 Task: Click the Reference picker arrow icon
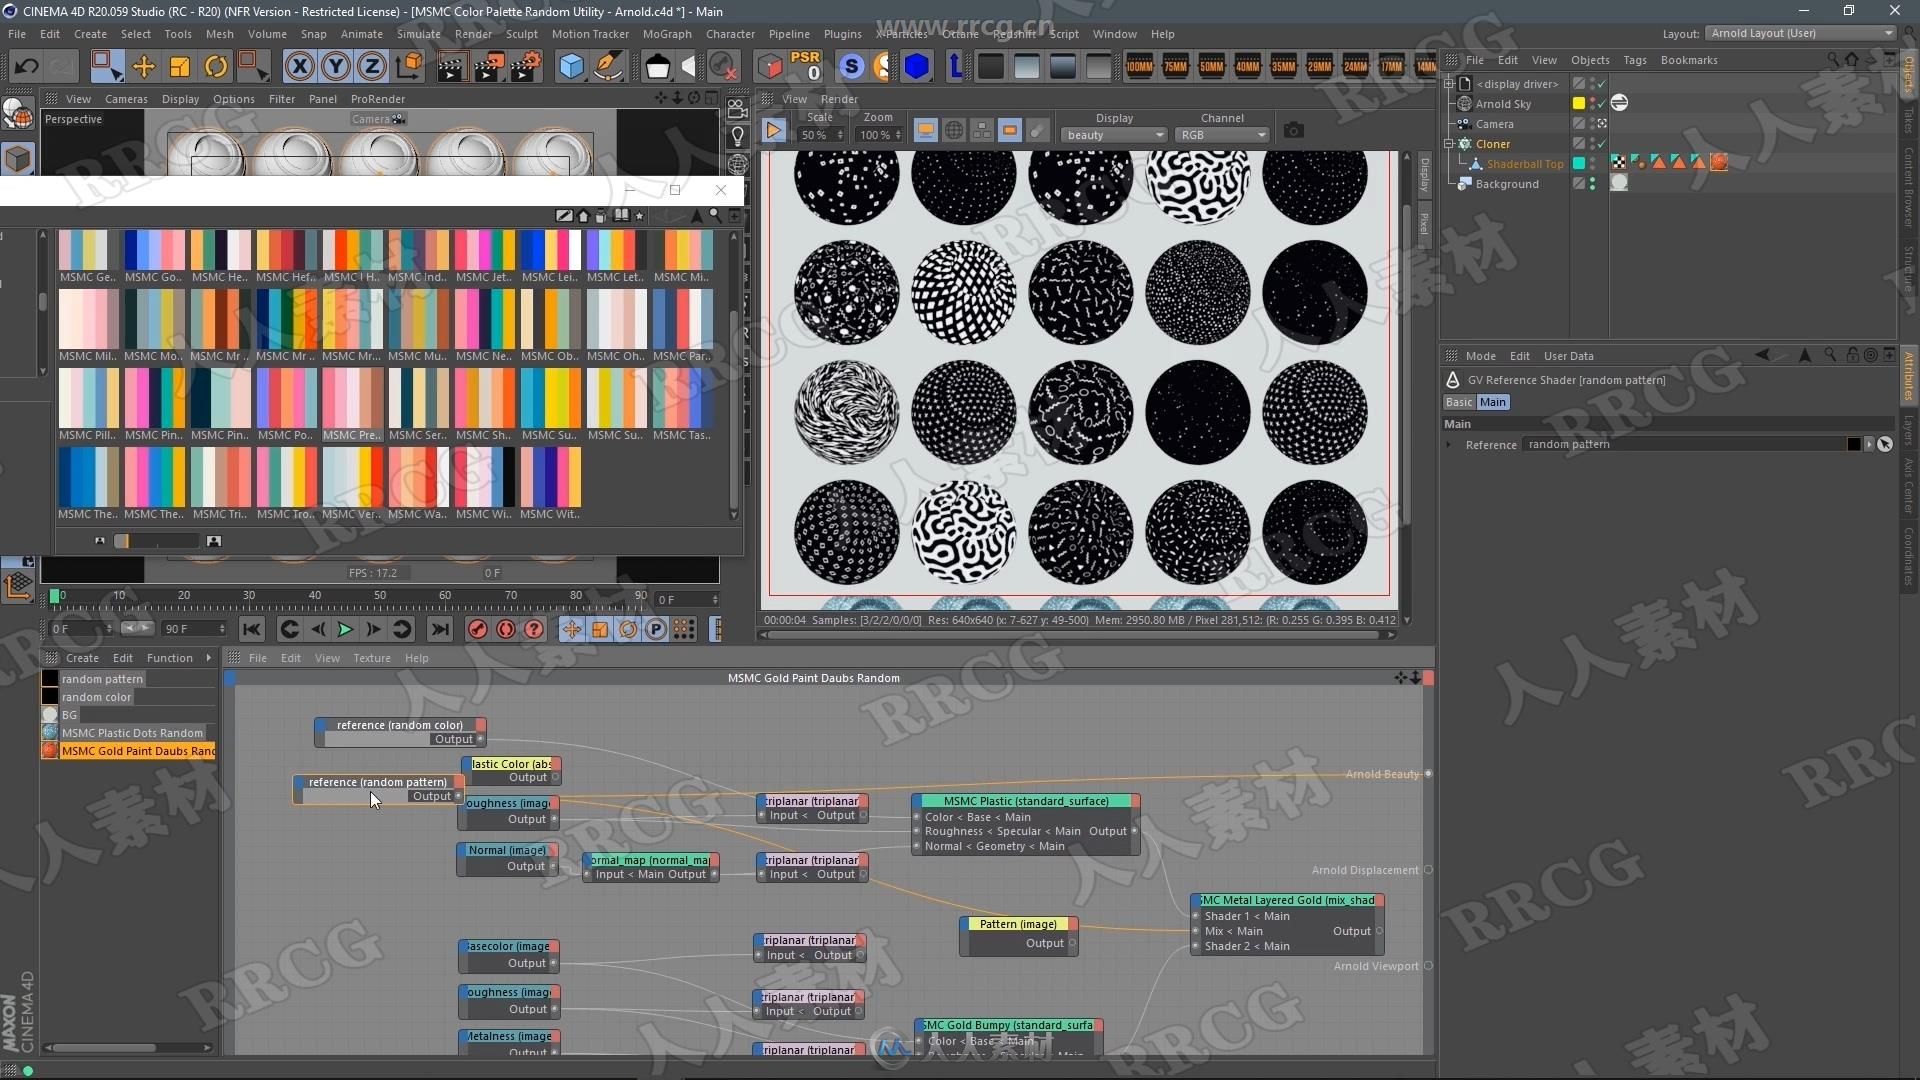click(x=1885, y=445)
